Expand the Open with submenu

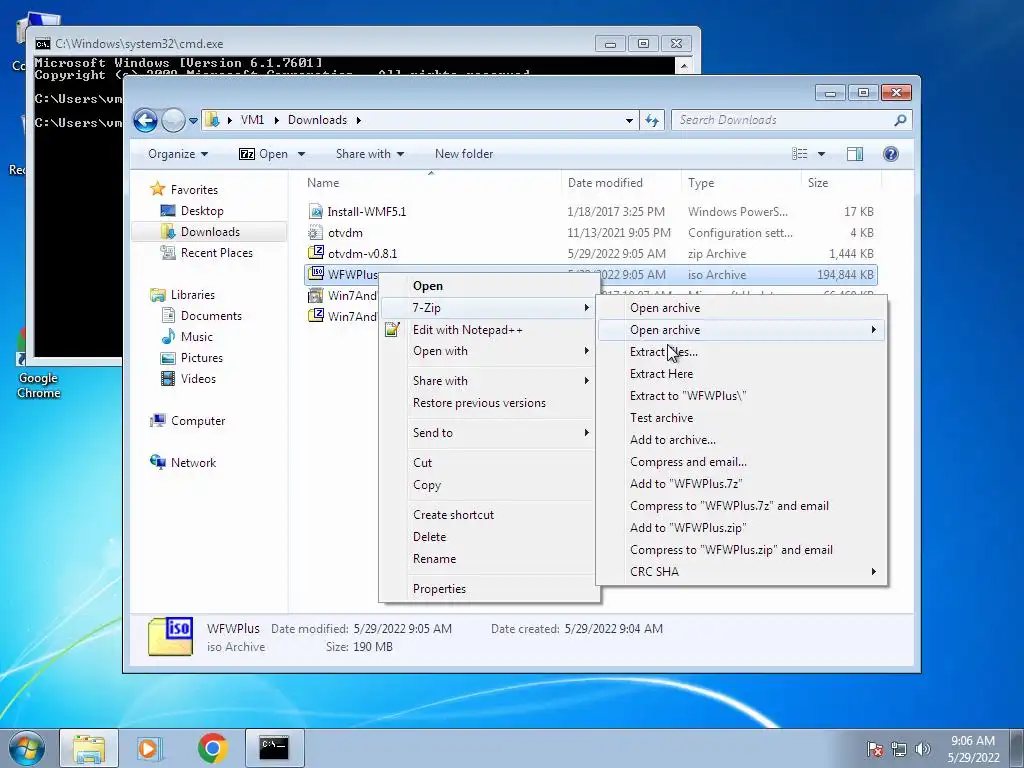488,351
